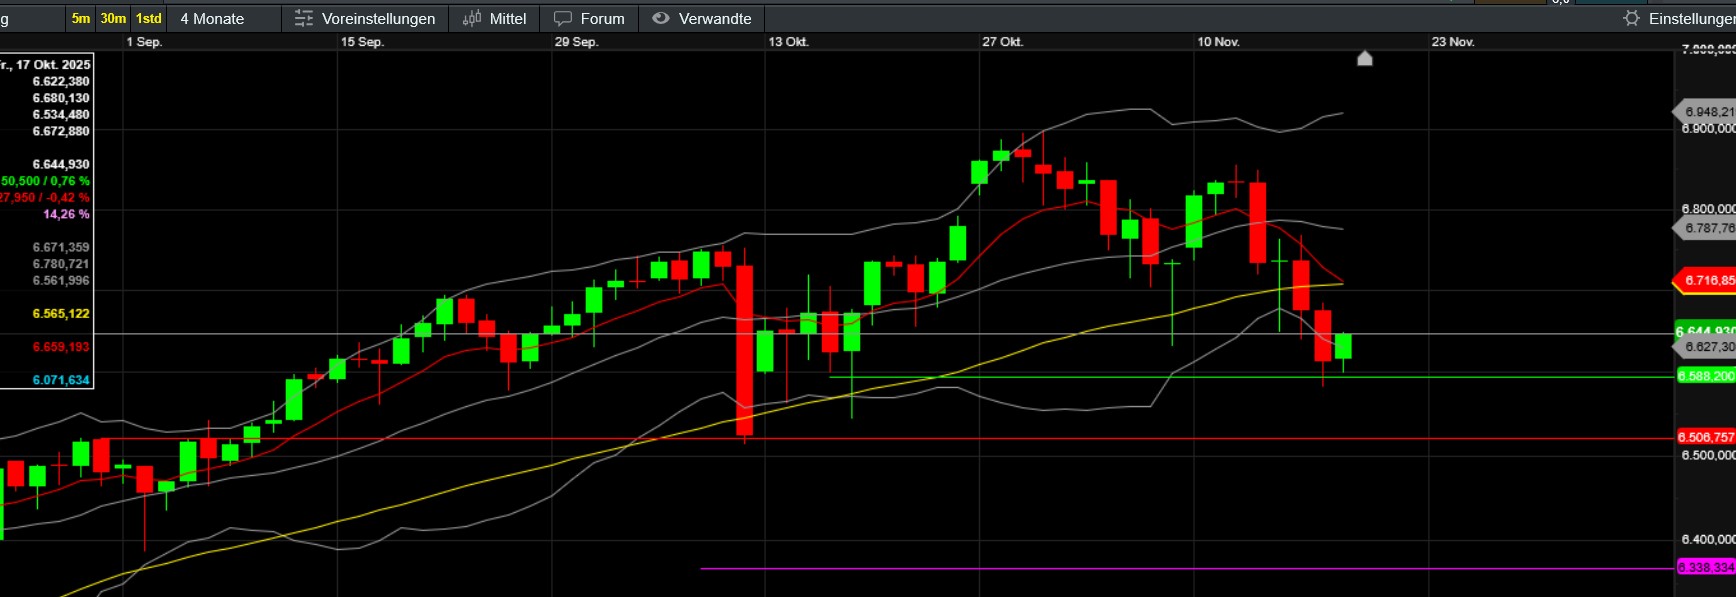Image resolution: width=1736 pixels, height=597 pixels.
Task: Switch chart to the 5m interval
Action: [x=81, y=18]
